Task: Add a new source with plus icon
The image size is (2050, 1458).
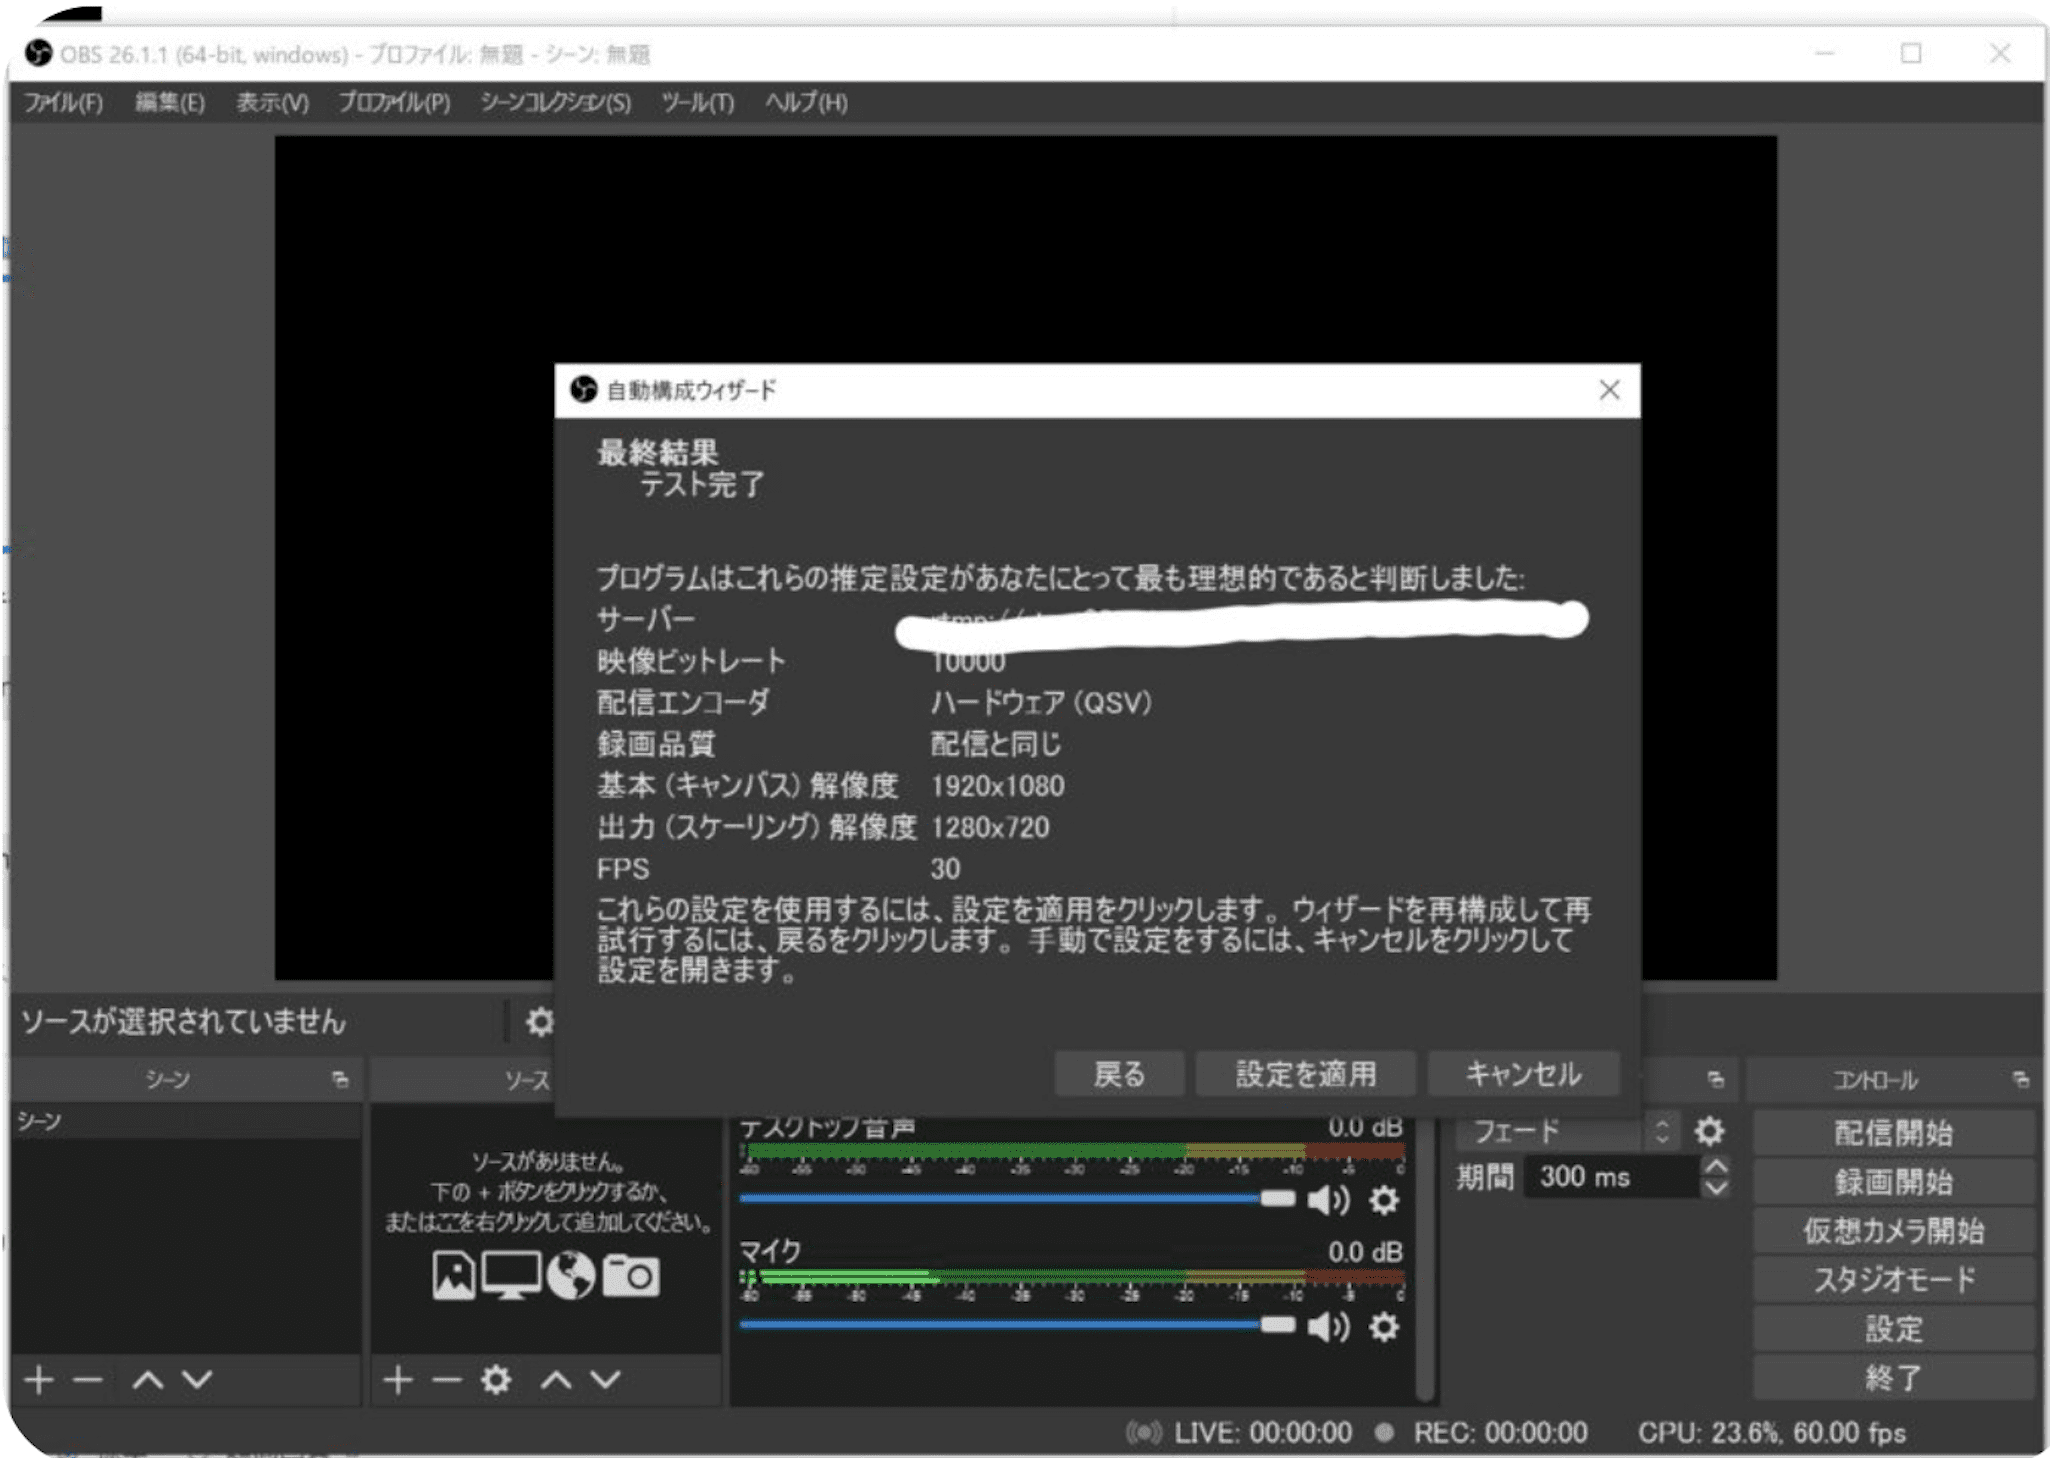Action: click(x=398, y=1380)
